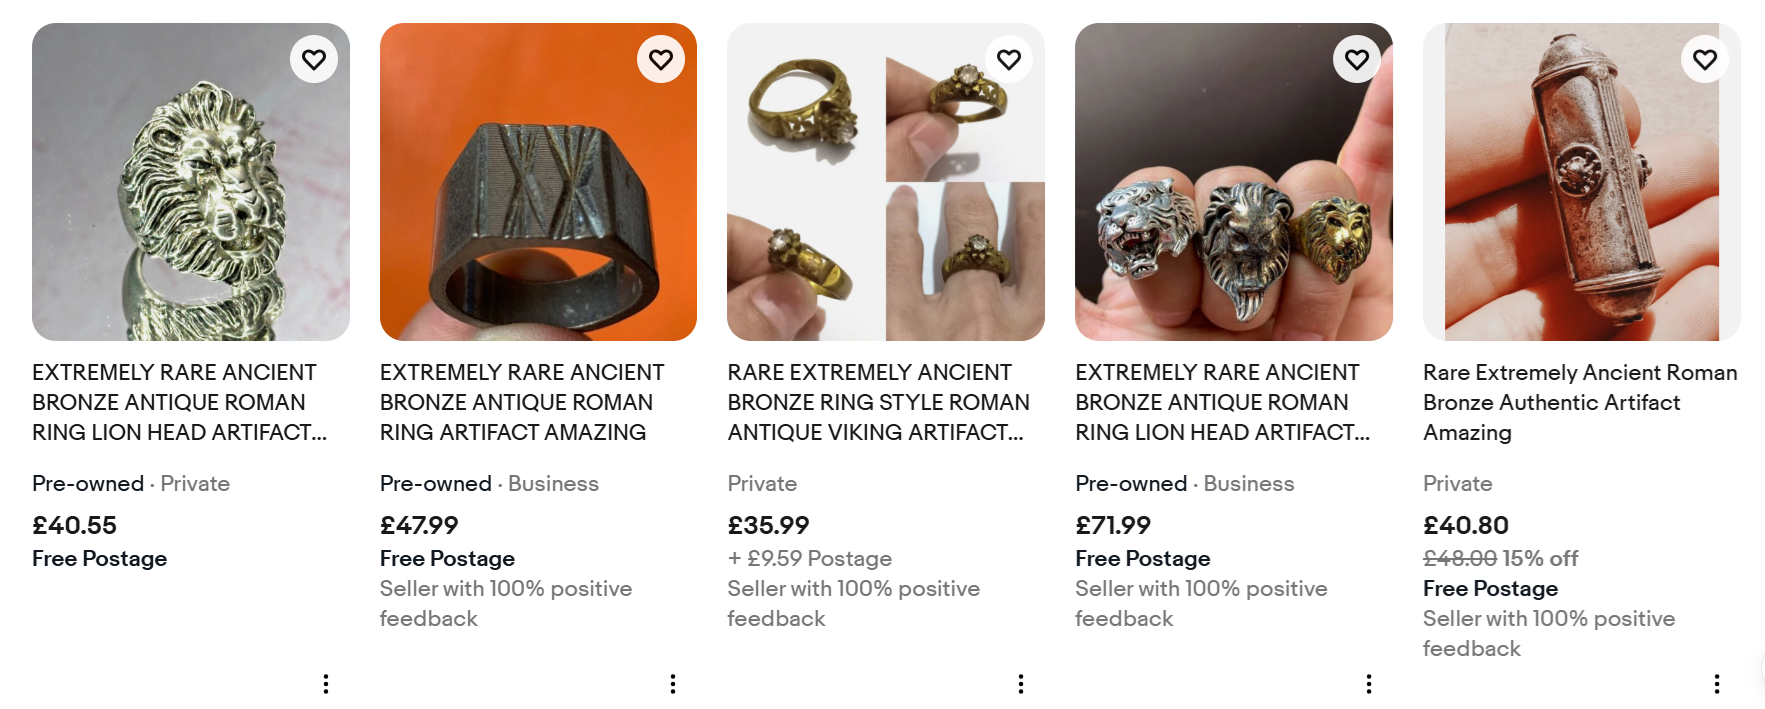Click the three-dot icon below the Viking ring

click(1020, 684)
